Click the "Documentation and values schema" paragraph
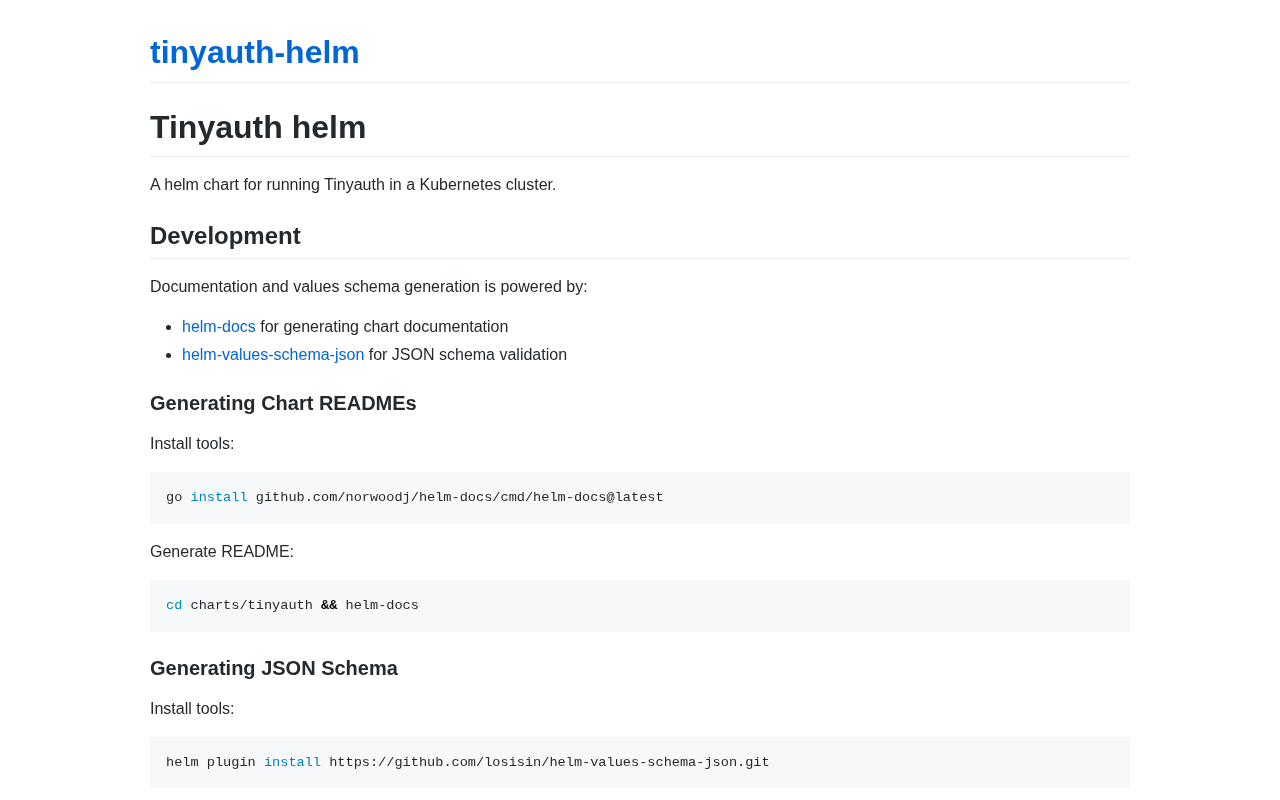Image resolution: width=1280 pixels, height=800 pixels. tap(369, 287)
